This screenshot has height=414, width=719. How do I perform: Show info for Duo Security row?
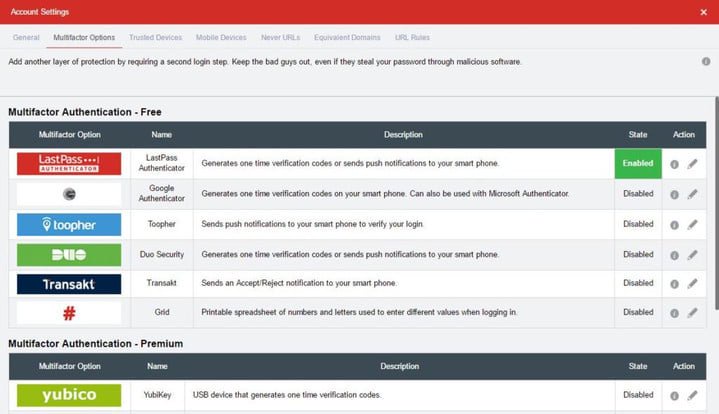(x=674, y=255)
